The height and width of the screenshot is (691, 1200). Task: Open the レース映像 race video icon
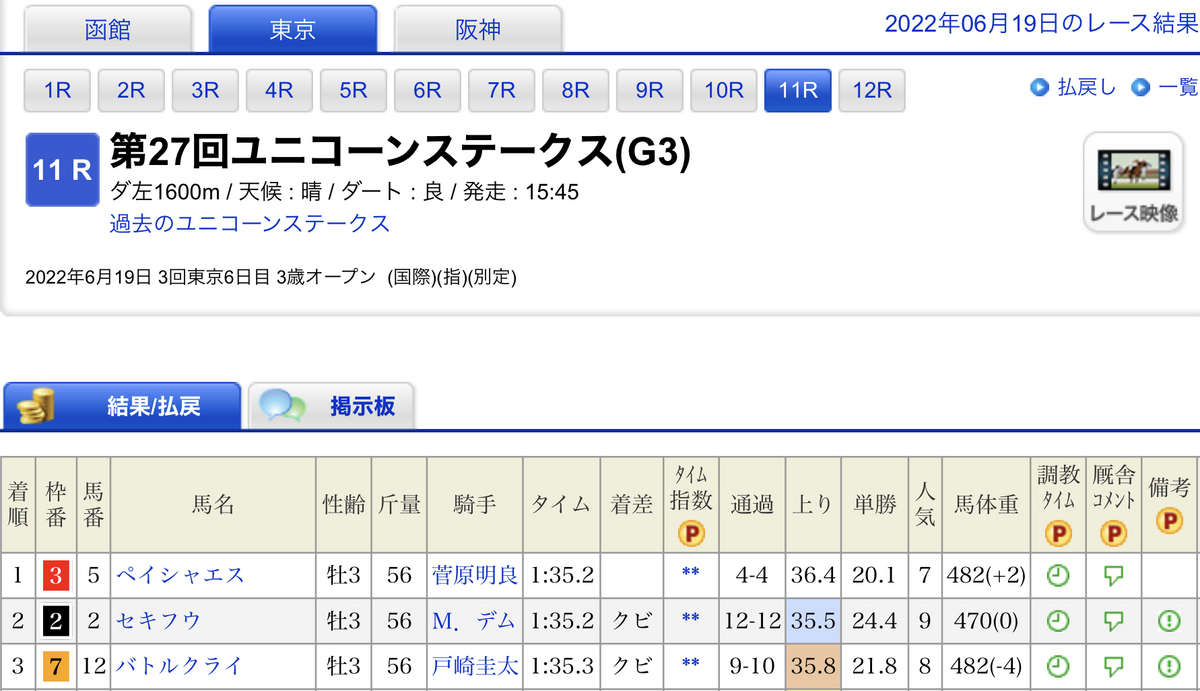(x=1134, y=182)
